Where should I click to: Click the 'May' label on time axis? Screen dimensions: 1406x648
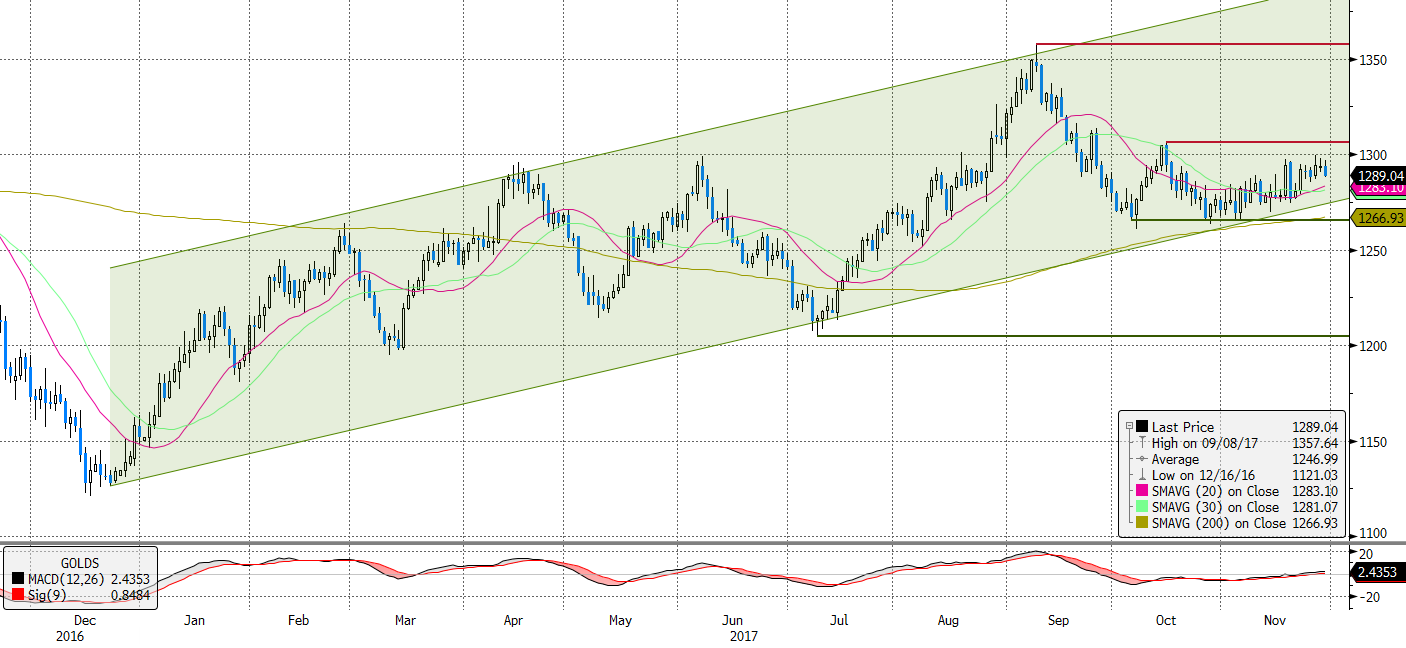click(620, 620)
